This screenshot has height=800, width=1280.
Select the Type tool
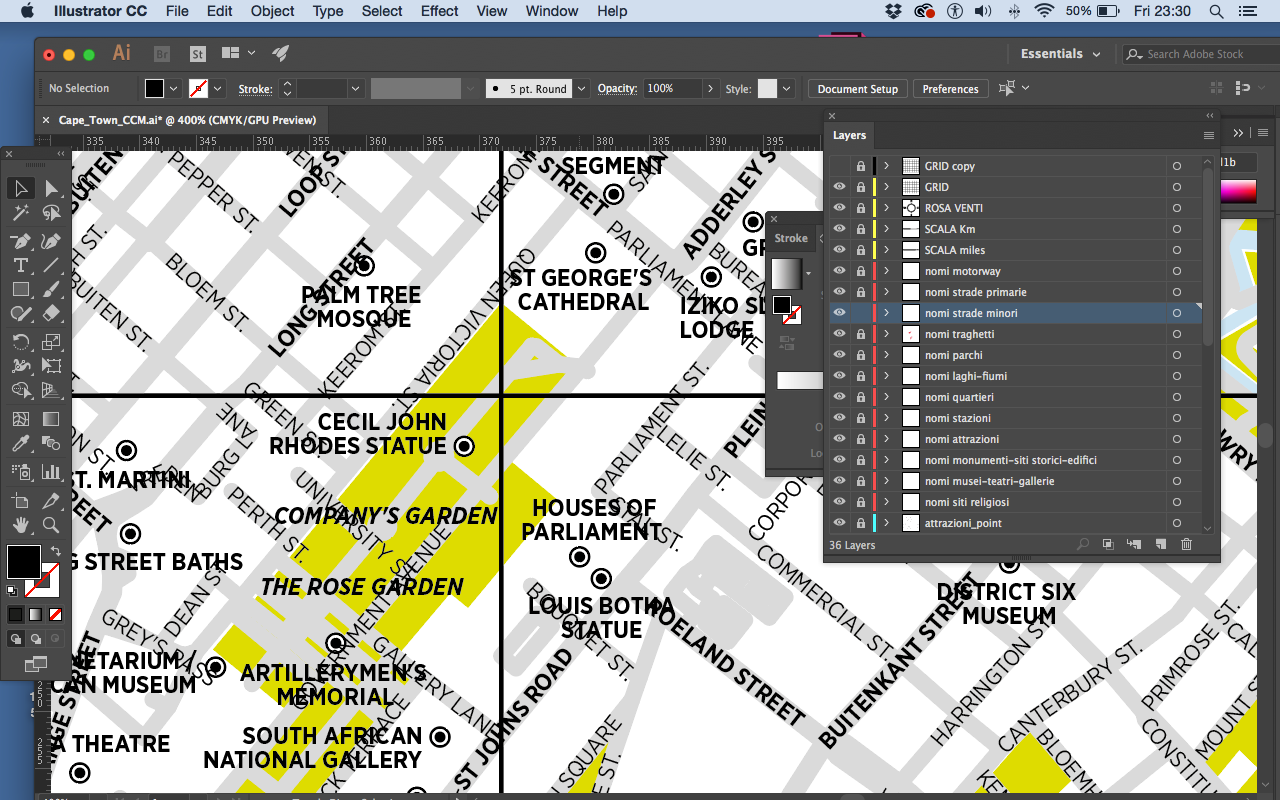20,265
